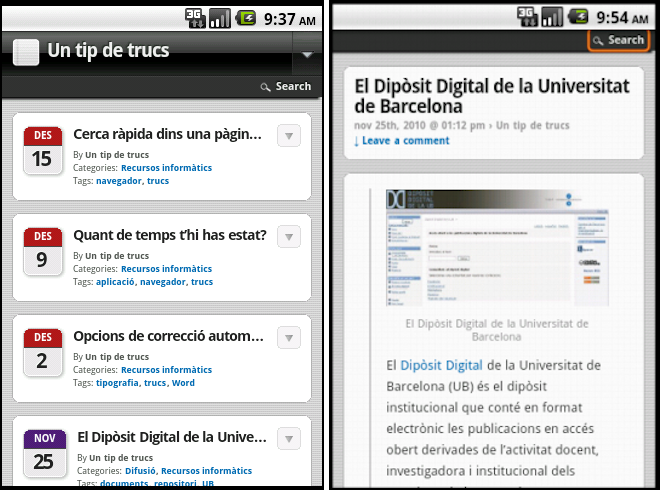Image resolution: width=660 pixels, height=490 pixels.
Task: Click Search in the left screen bar
Action: click(x=285, y=87)
